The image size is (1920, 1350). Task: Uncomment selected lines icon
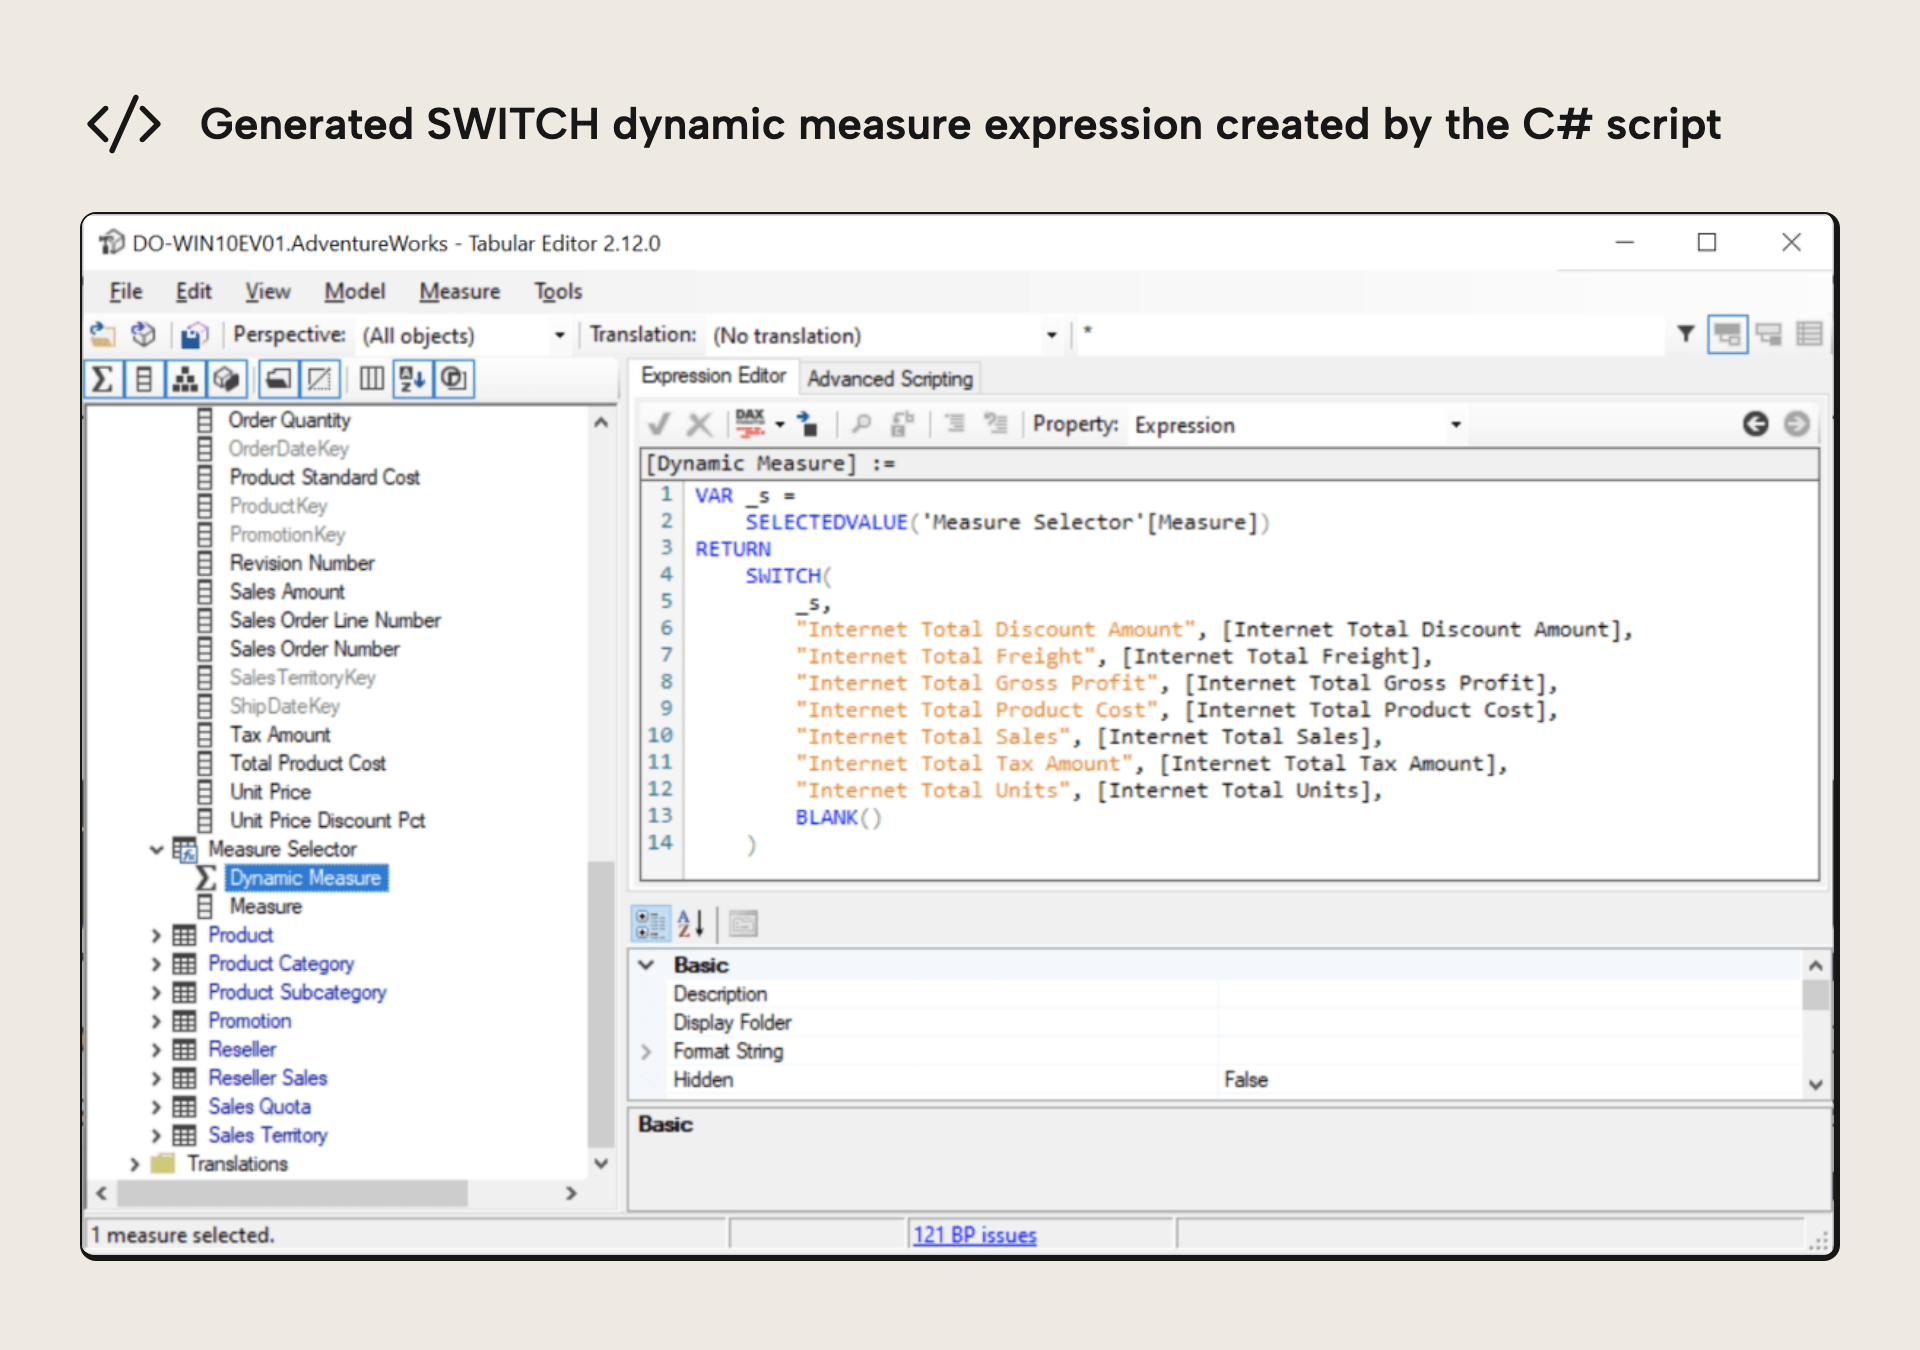[x=995, y=424]
